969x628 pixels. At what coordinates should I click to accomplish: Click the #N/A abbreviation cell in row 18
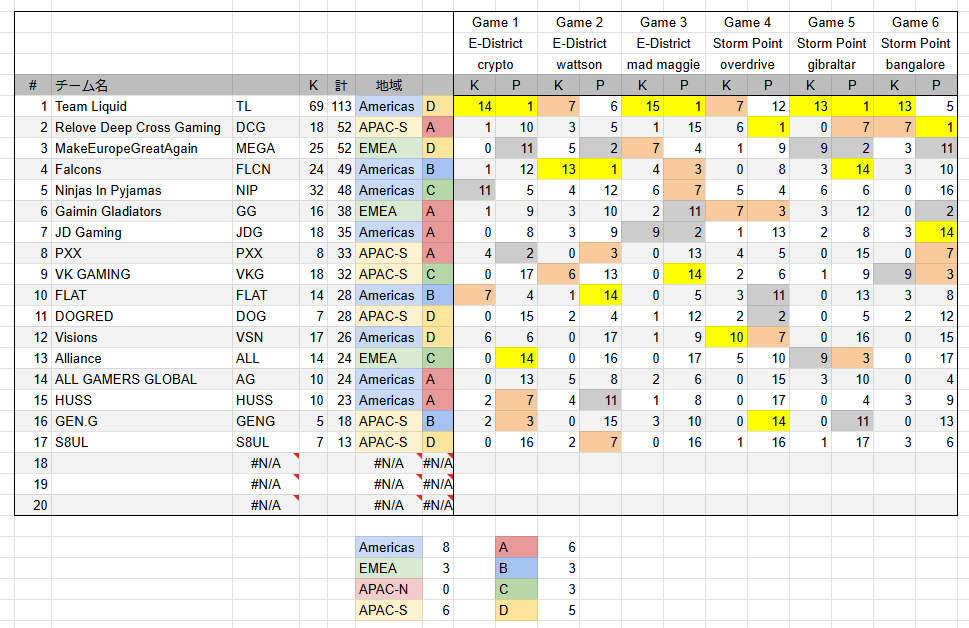click(x=266, y=464)
